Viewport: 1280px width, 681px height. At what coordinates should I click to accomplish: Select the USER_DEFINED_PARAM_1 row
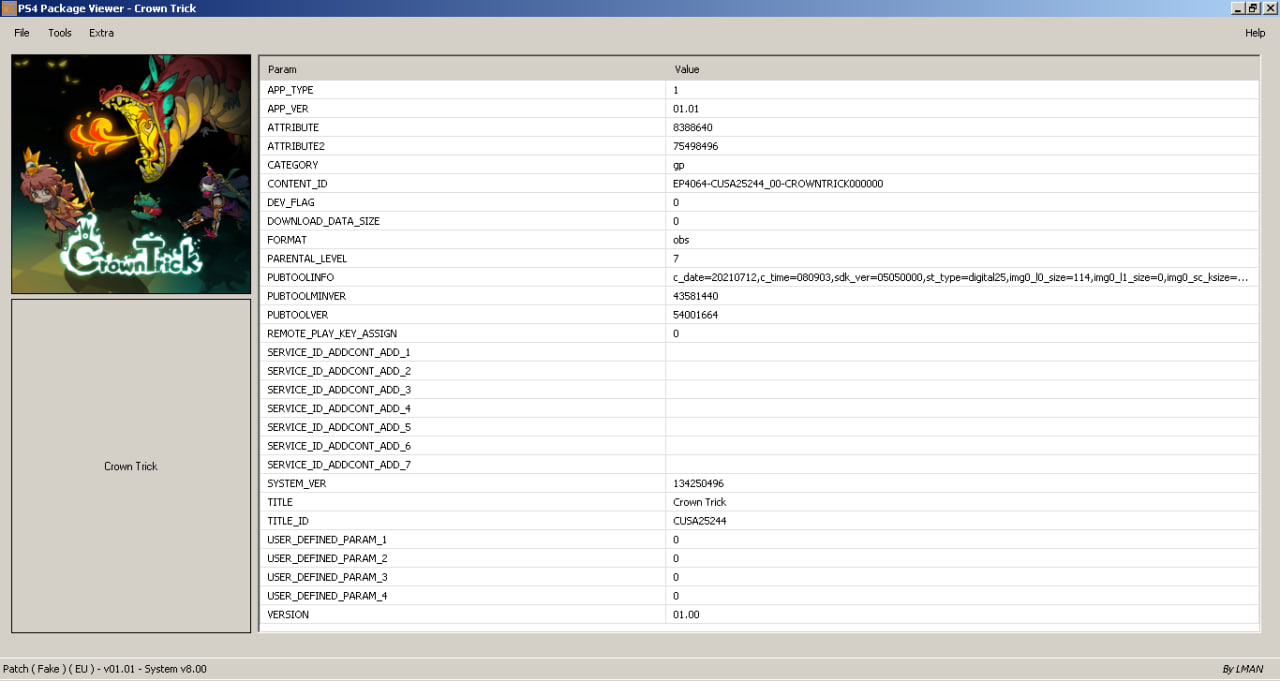tap(759, 540)
